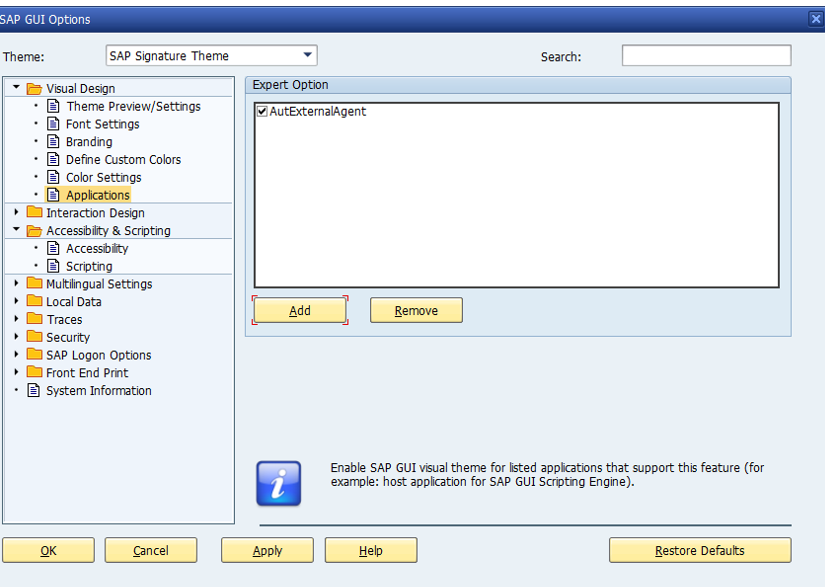The width and height of the screenshot is (825, 587).
Task: Open Color Settings entry
Action: [x=104, y=178]
